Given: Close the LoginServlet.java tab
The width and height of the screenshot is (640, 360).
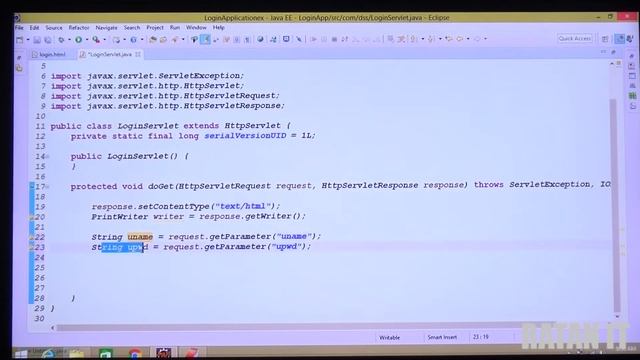Looking at the screenshot, I should coord(138,54).
